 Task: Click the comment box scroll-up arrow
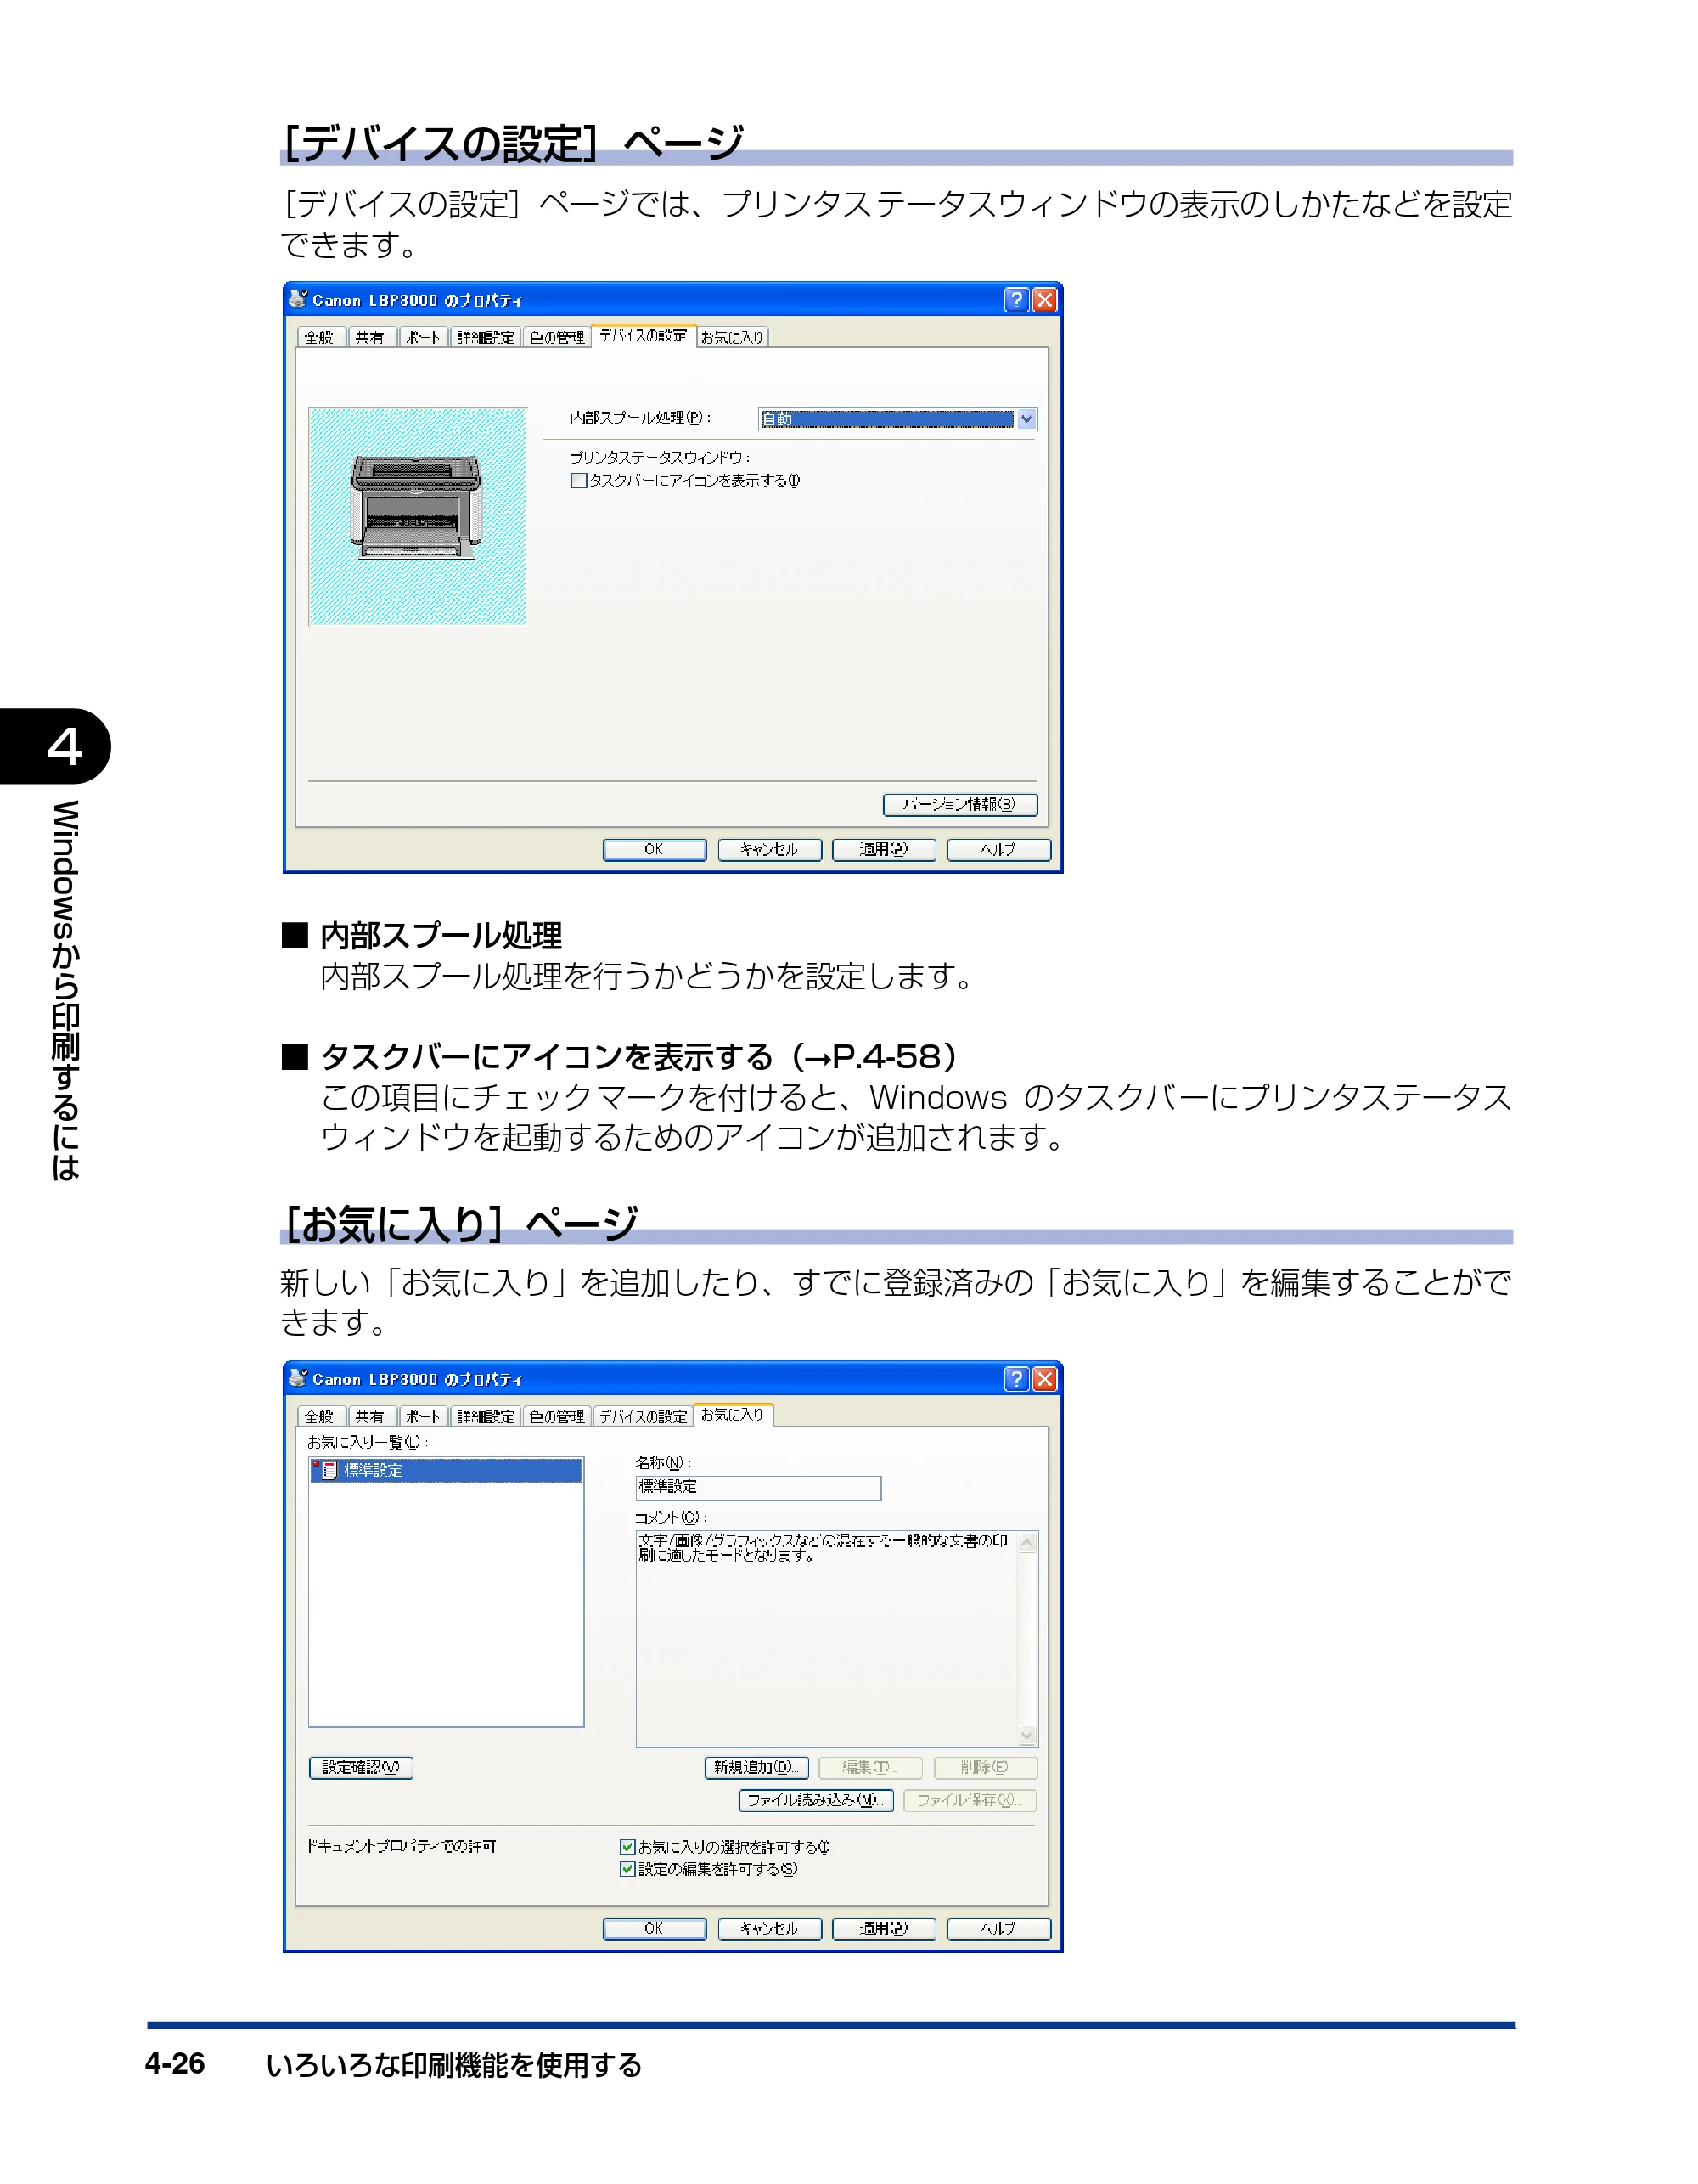[x=1027, y=1543]
